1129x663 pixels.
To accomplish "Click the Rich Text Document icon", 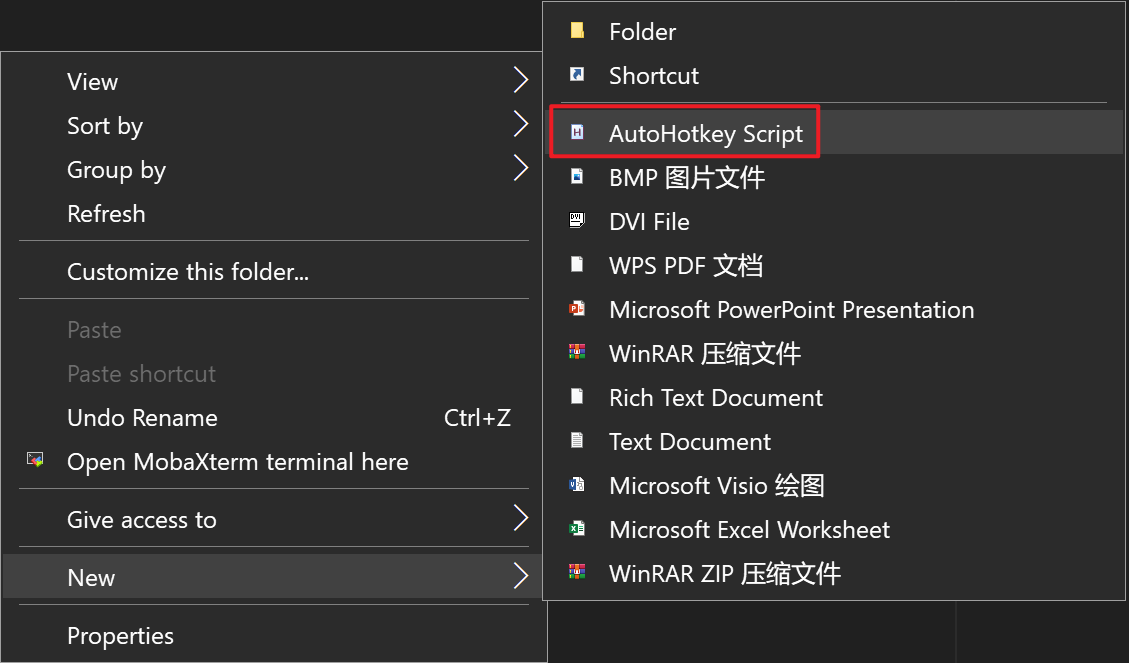I will (577, 396).
